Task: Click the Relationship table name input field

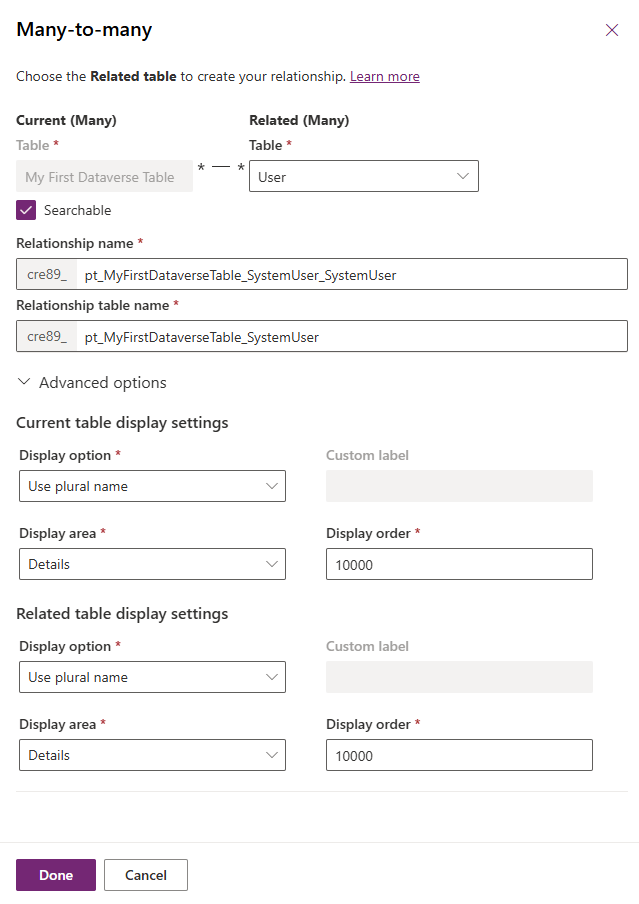Action: point(350,337)
